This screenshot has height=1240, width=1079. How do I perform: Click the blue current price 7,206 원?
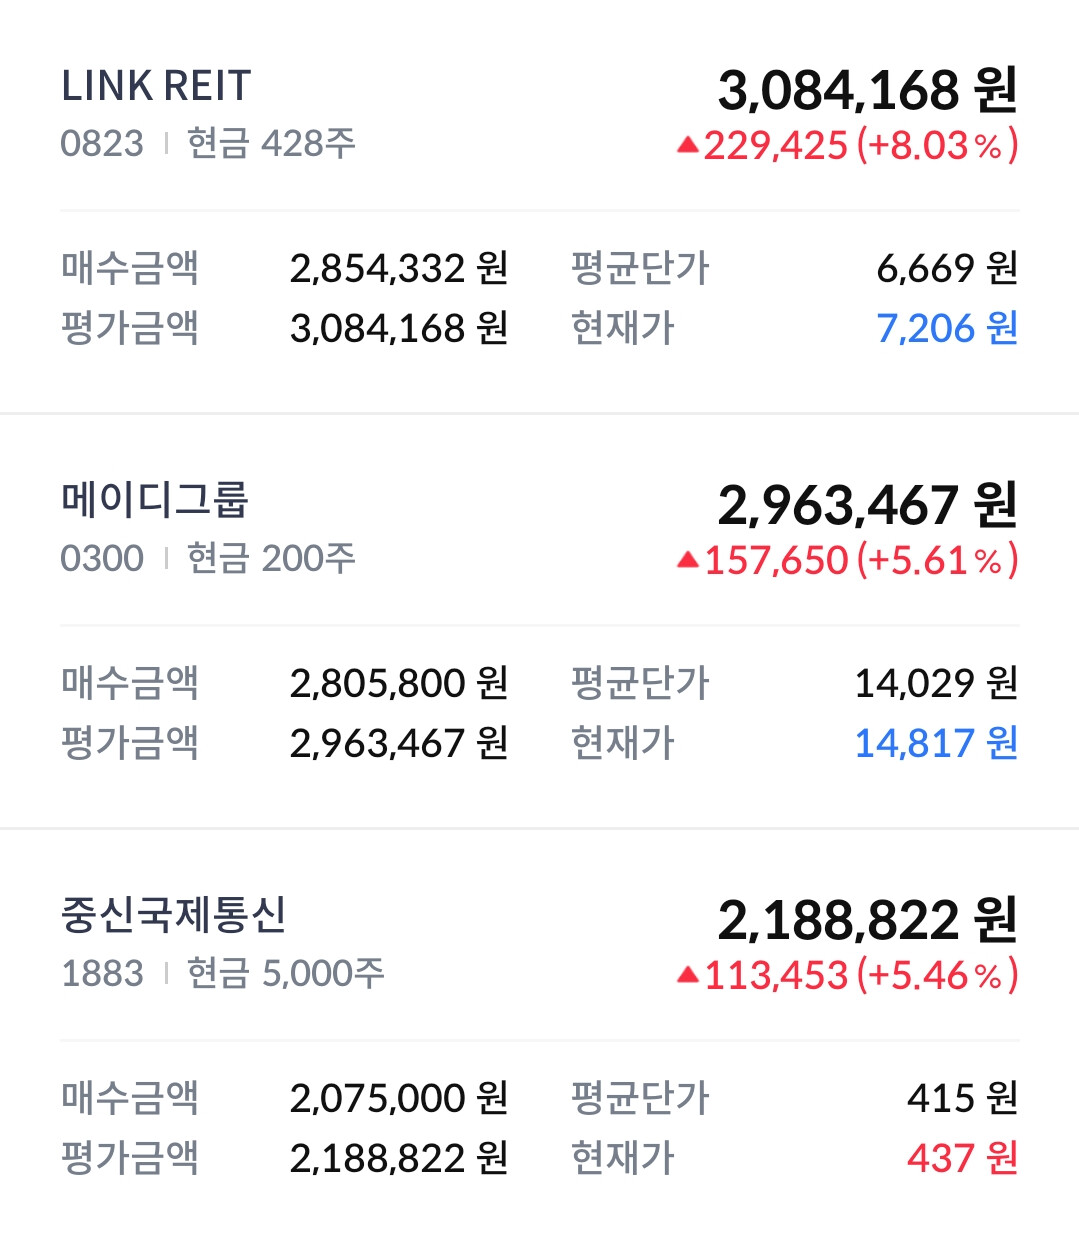(947, 328)
